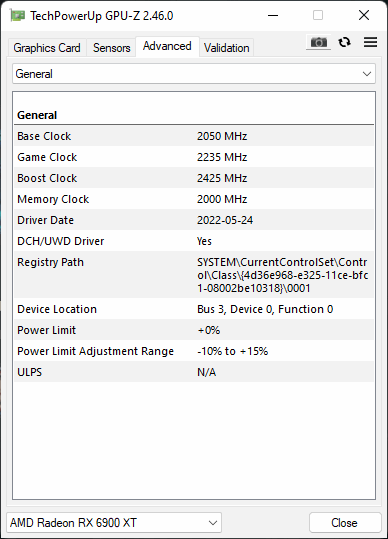Click the Power Limit Adjustment Range row
Screen dimensions: 388x539
point(194,351)
